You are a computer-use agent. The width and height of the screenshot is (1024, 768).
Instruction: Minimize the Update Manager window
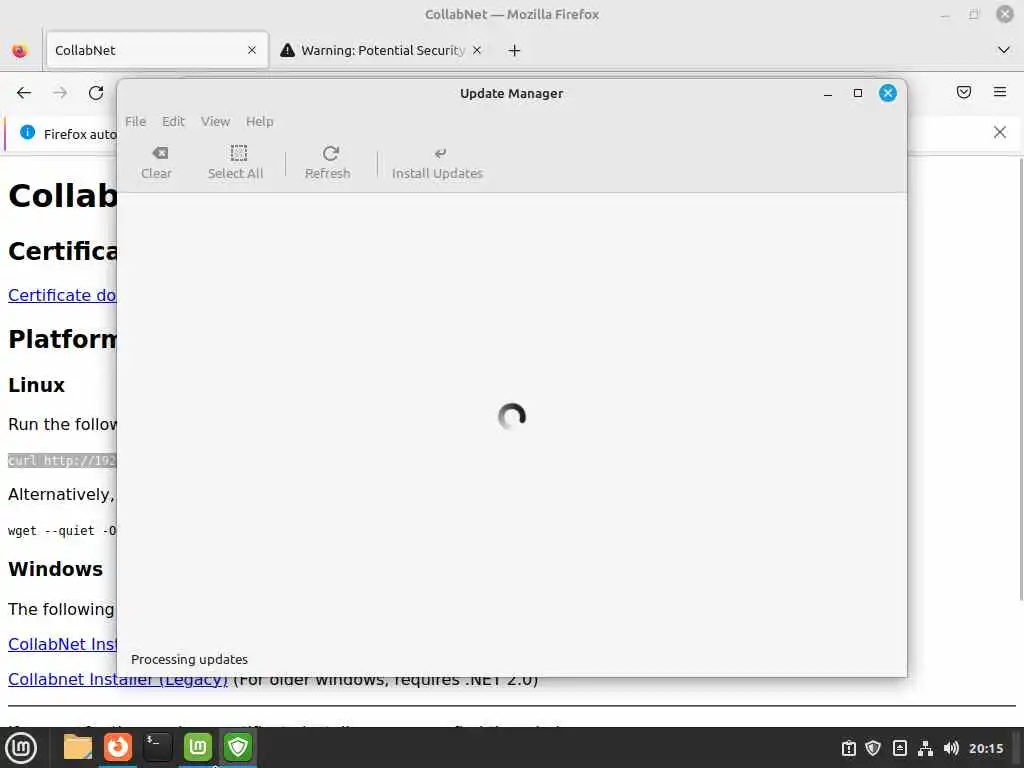(828, 93)
